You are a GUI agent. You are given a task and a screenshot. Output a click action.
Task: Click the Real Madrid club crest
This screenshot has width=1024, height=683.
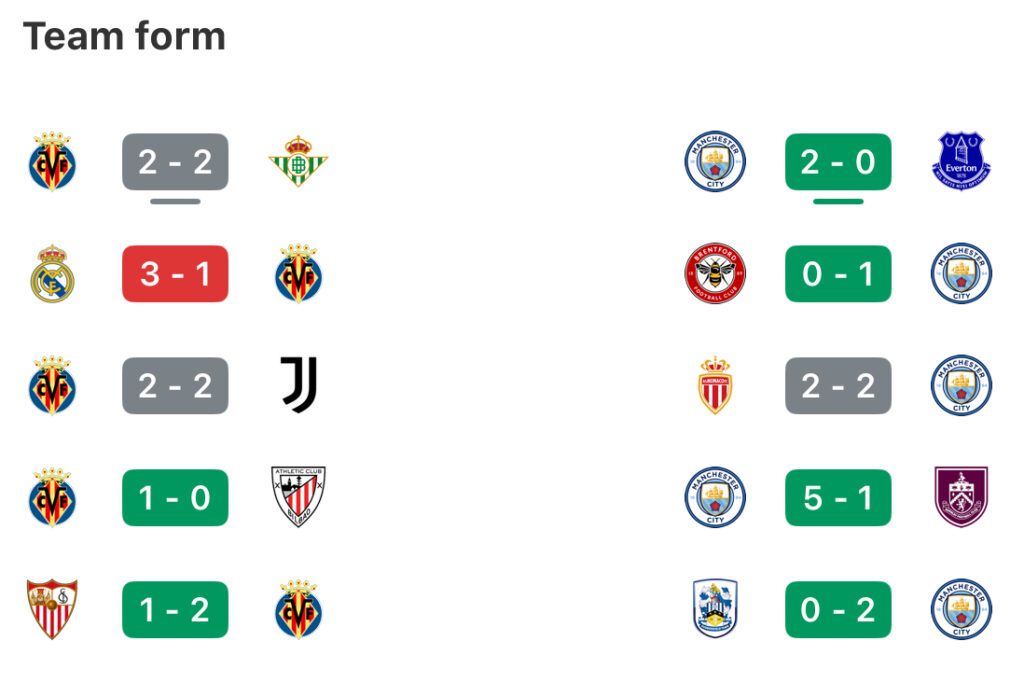(x=52, y=273)
